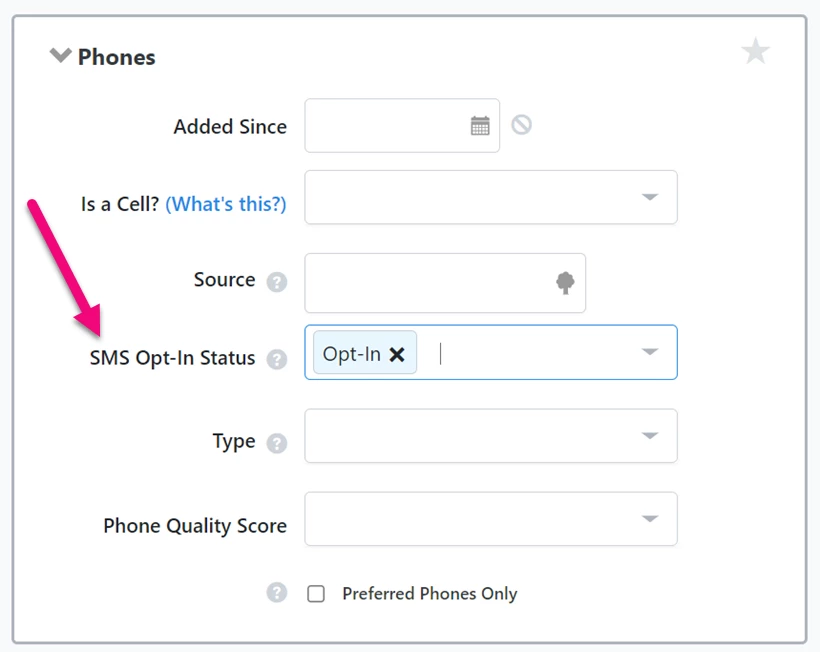Open the (What's this?) link

pyautogui.click(x=225, y=203)
